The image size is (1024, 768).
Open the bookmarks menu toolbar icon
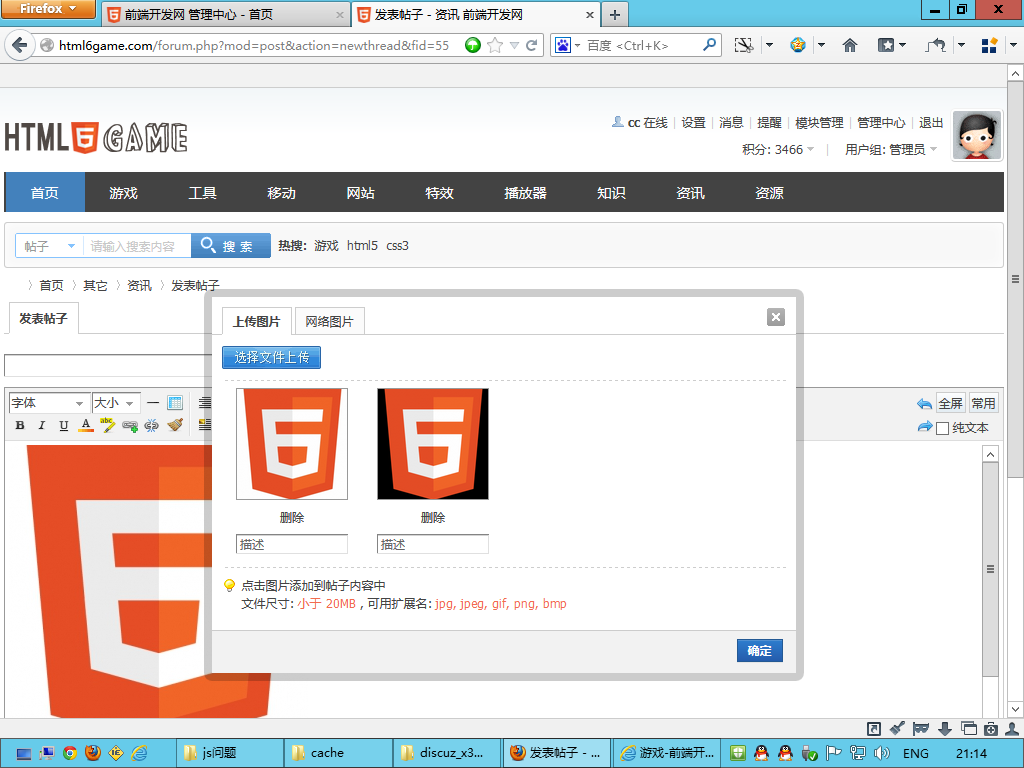coord(886,45)
